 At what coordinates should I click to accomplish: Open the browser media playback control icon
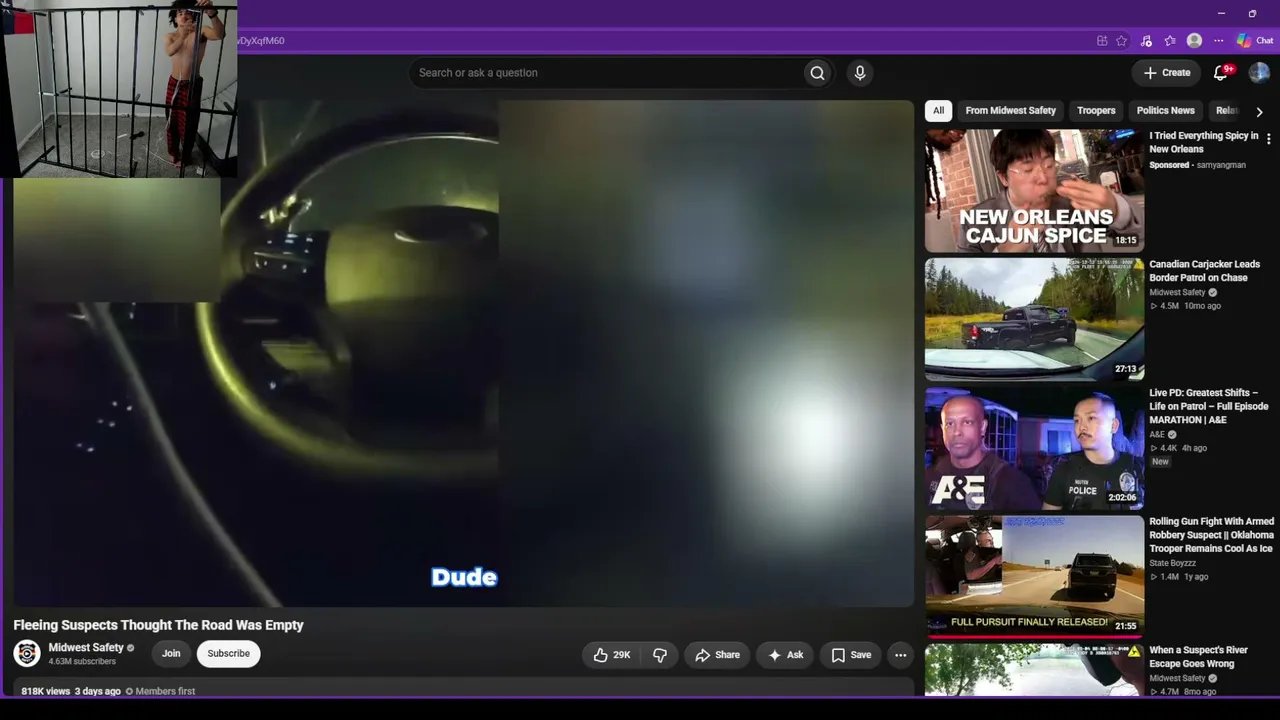point(1146,41)
